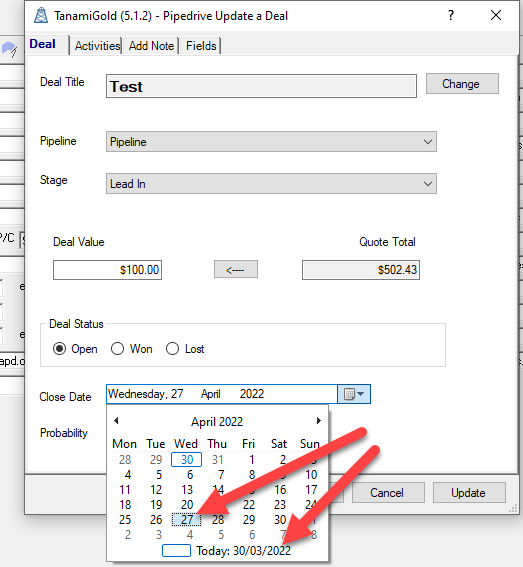Image resolution: width=523 pixels, height=567 pixels.
Task: Select the Won deal status radio button
Action: tap(117, 349)
